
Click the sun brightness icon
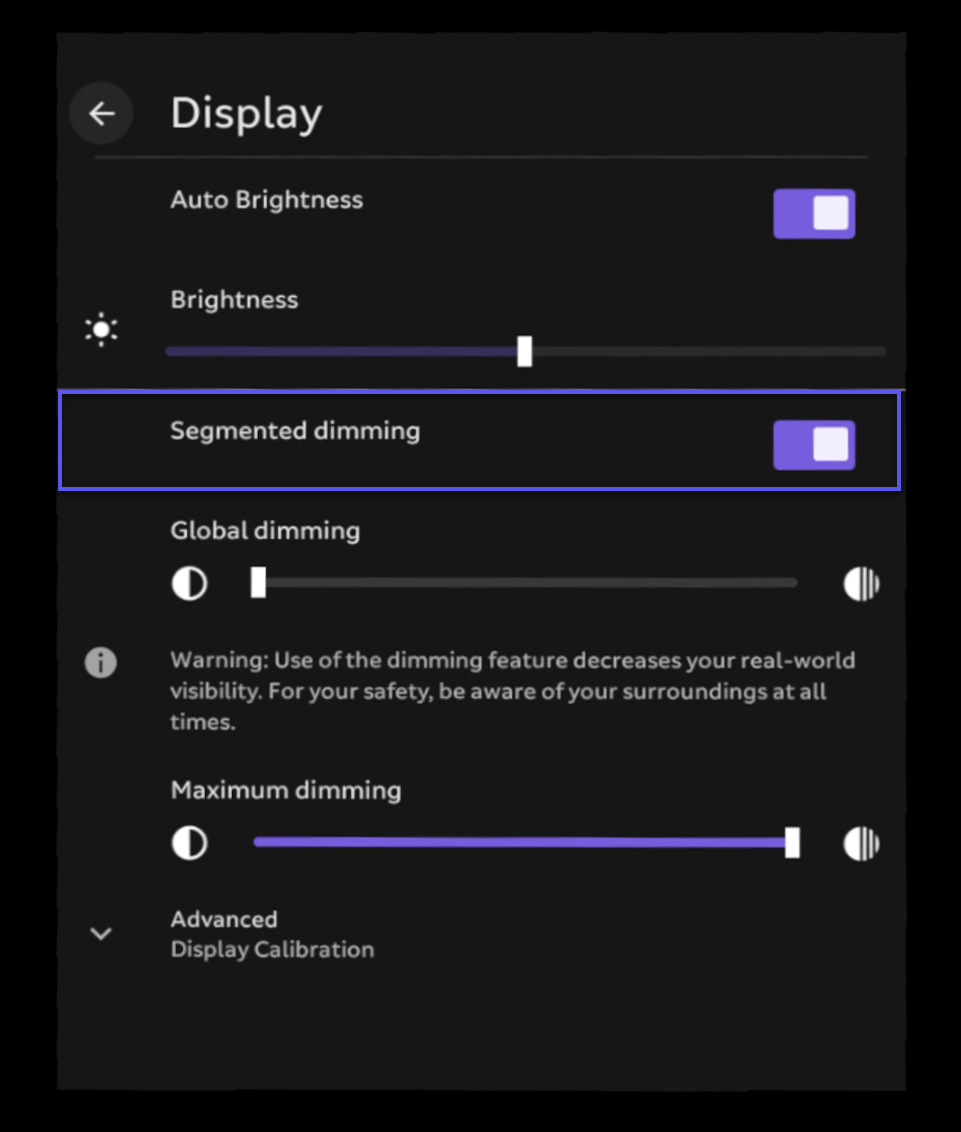(x=100, y=329)
